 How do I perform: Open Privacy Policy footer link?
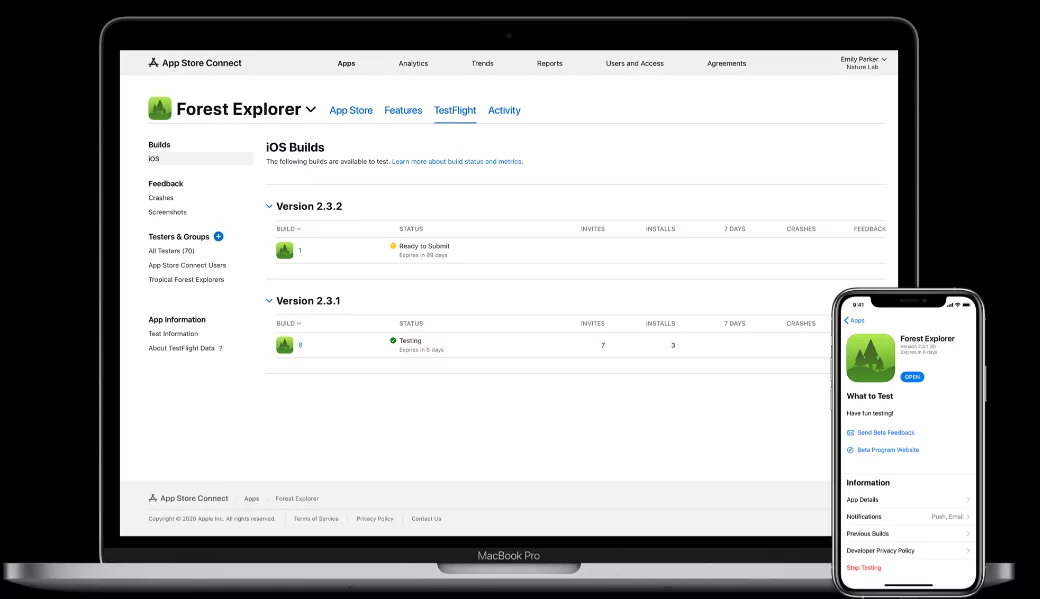tap(375, 519)
